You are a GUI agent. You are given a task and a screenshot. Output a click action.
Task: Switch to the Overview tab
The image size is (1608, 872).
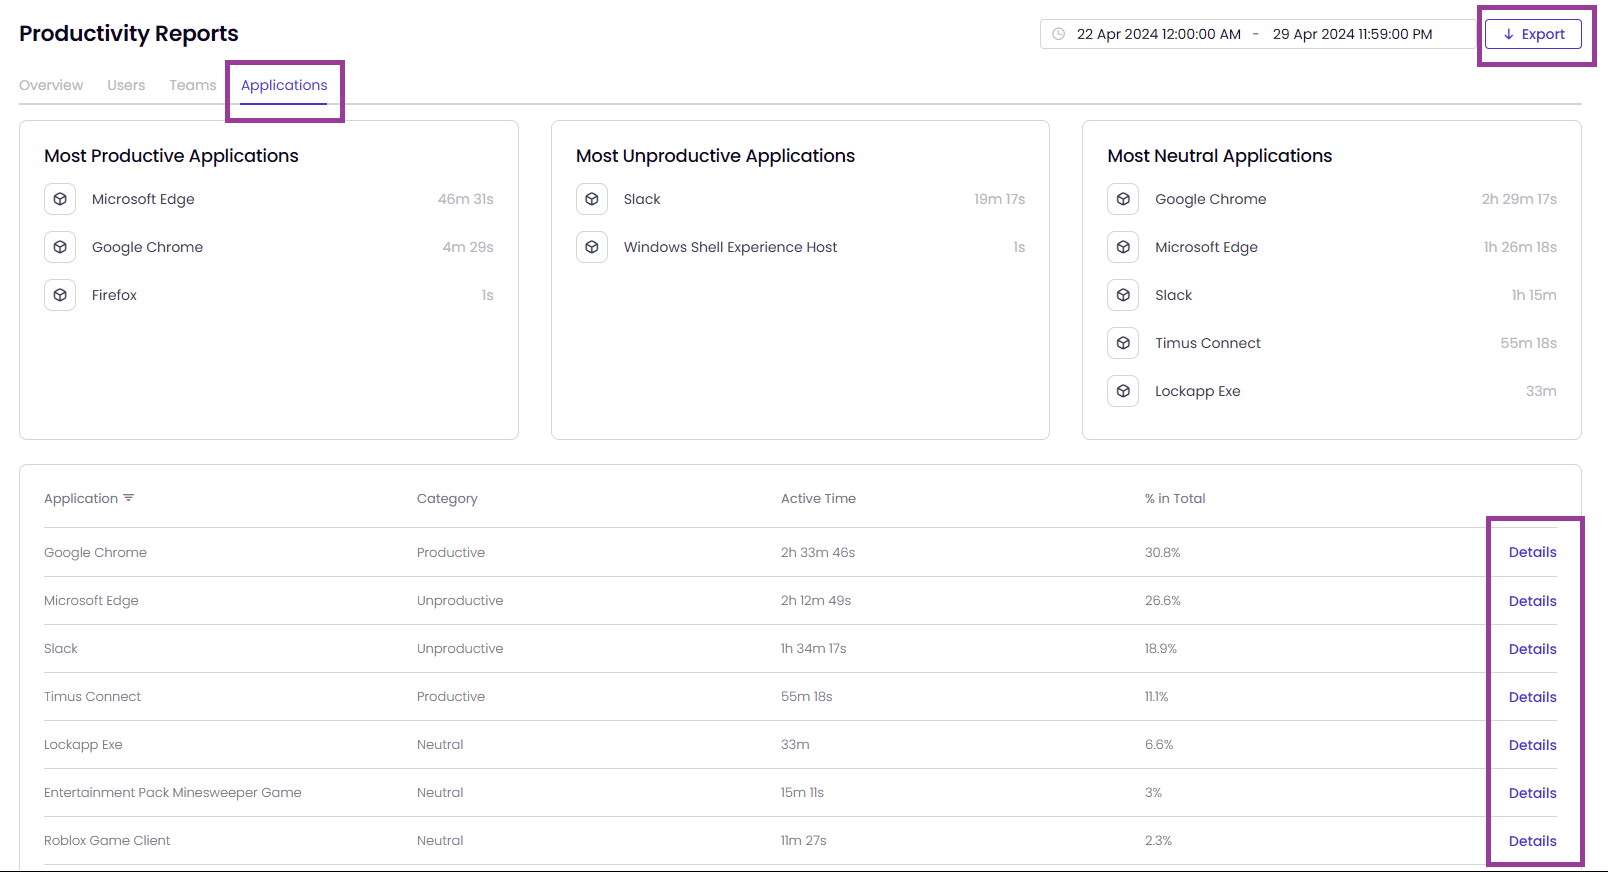51,85
